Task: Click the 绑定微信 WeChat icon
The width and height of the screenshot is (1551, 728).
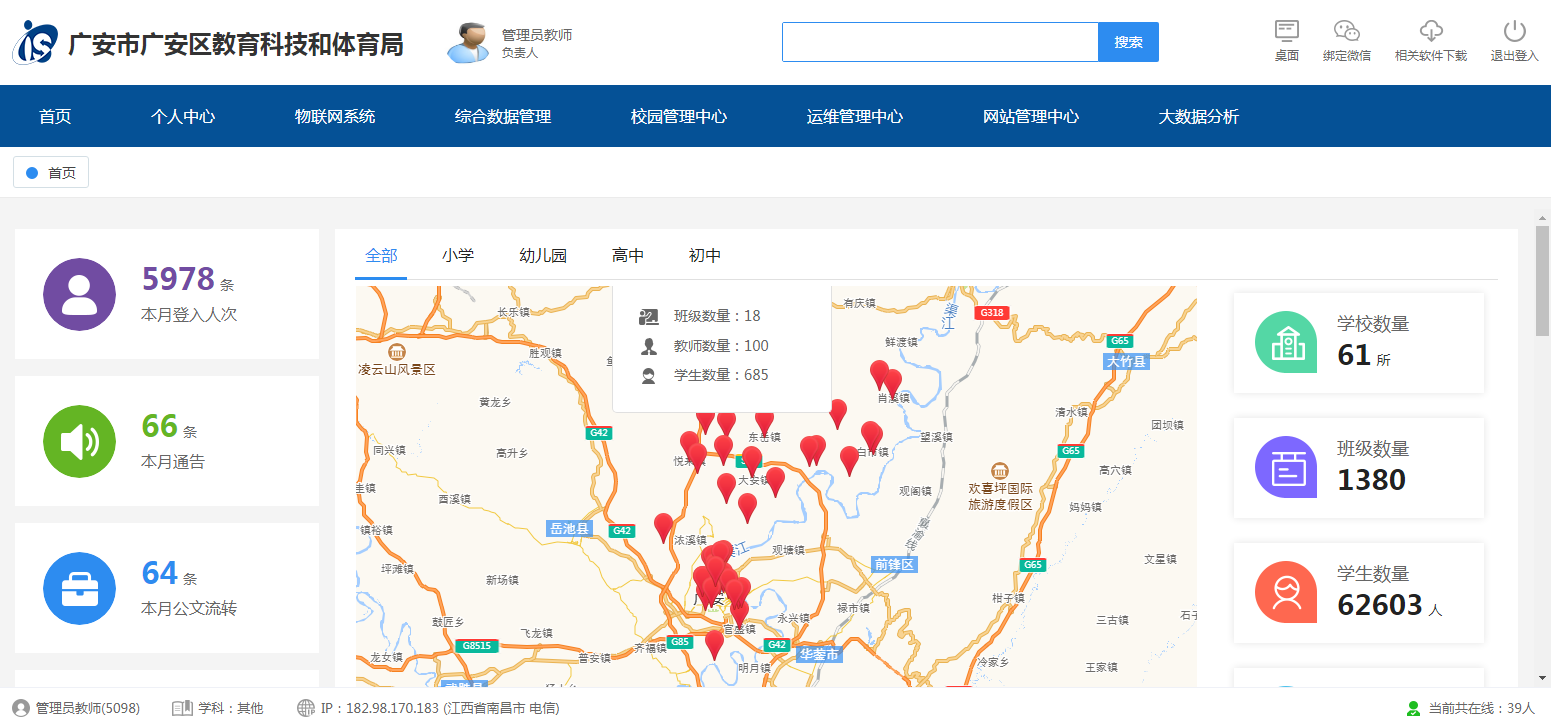Action: tap(1346, 31)
